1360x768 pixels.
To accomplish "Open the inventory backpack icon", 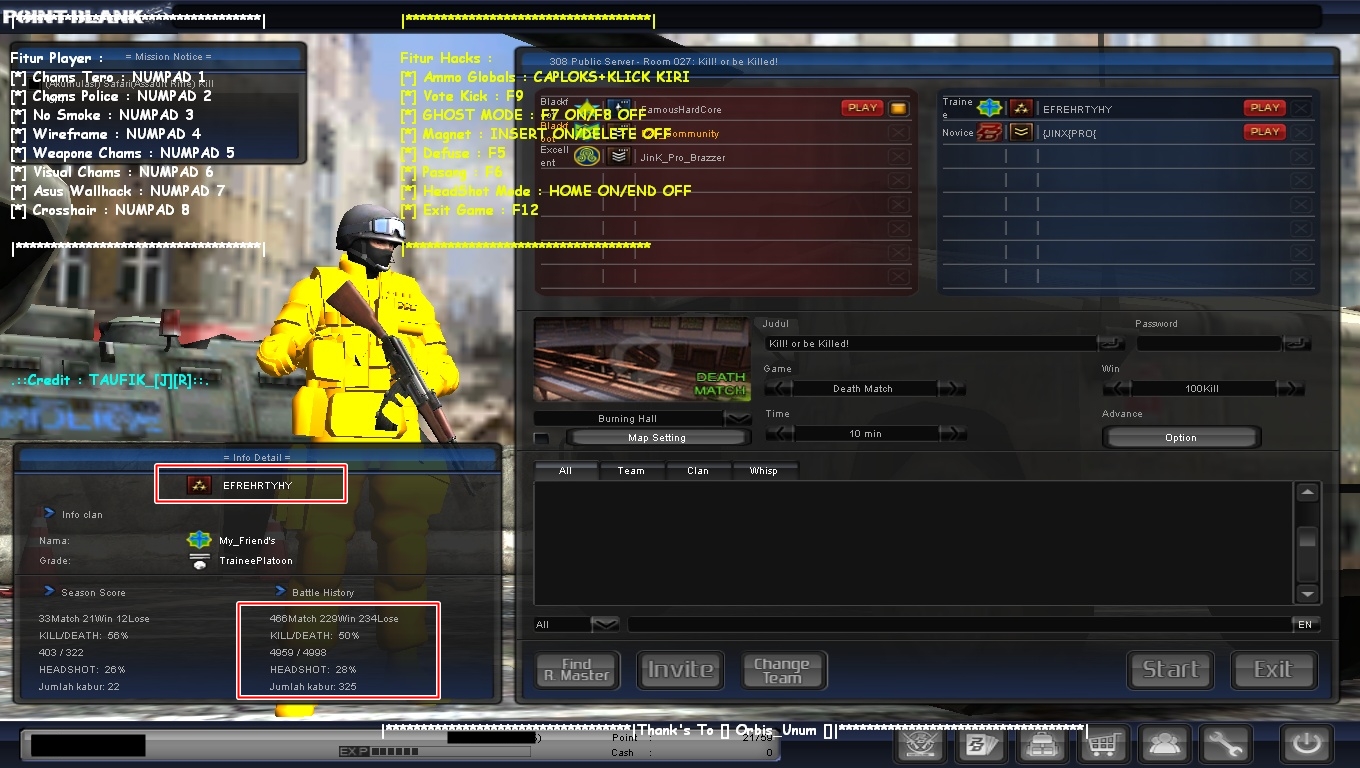I will point(1042,745).
